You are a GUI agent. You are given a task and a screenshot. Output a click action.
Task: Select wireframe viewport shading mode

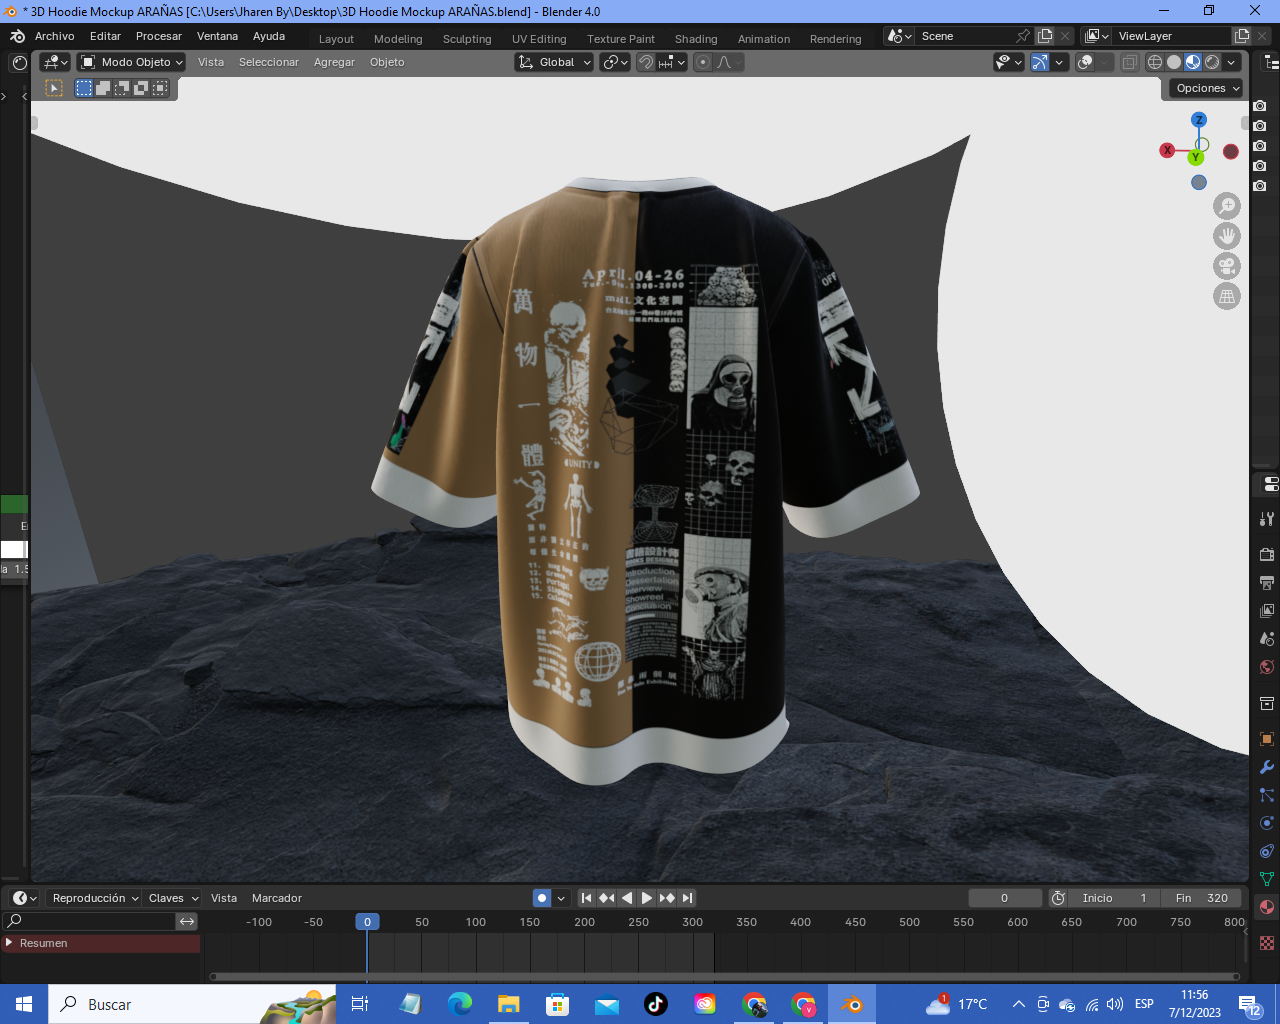[1155, 62]
